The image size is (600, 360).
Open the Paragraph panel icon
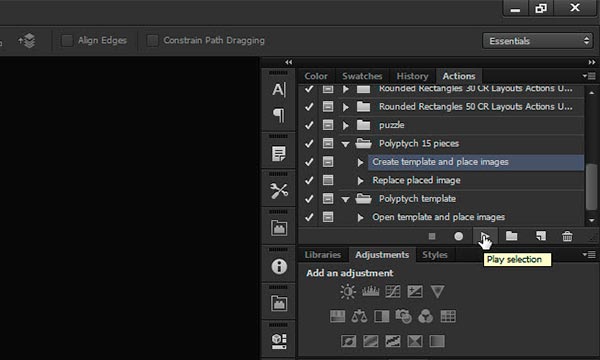[279, 115]
